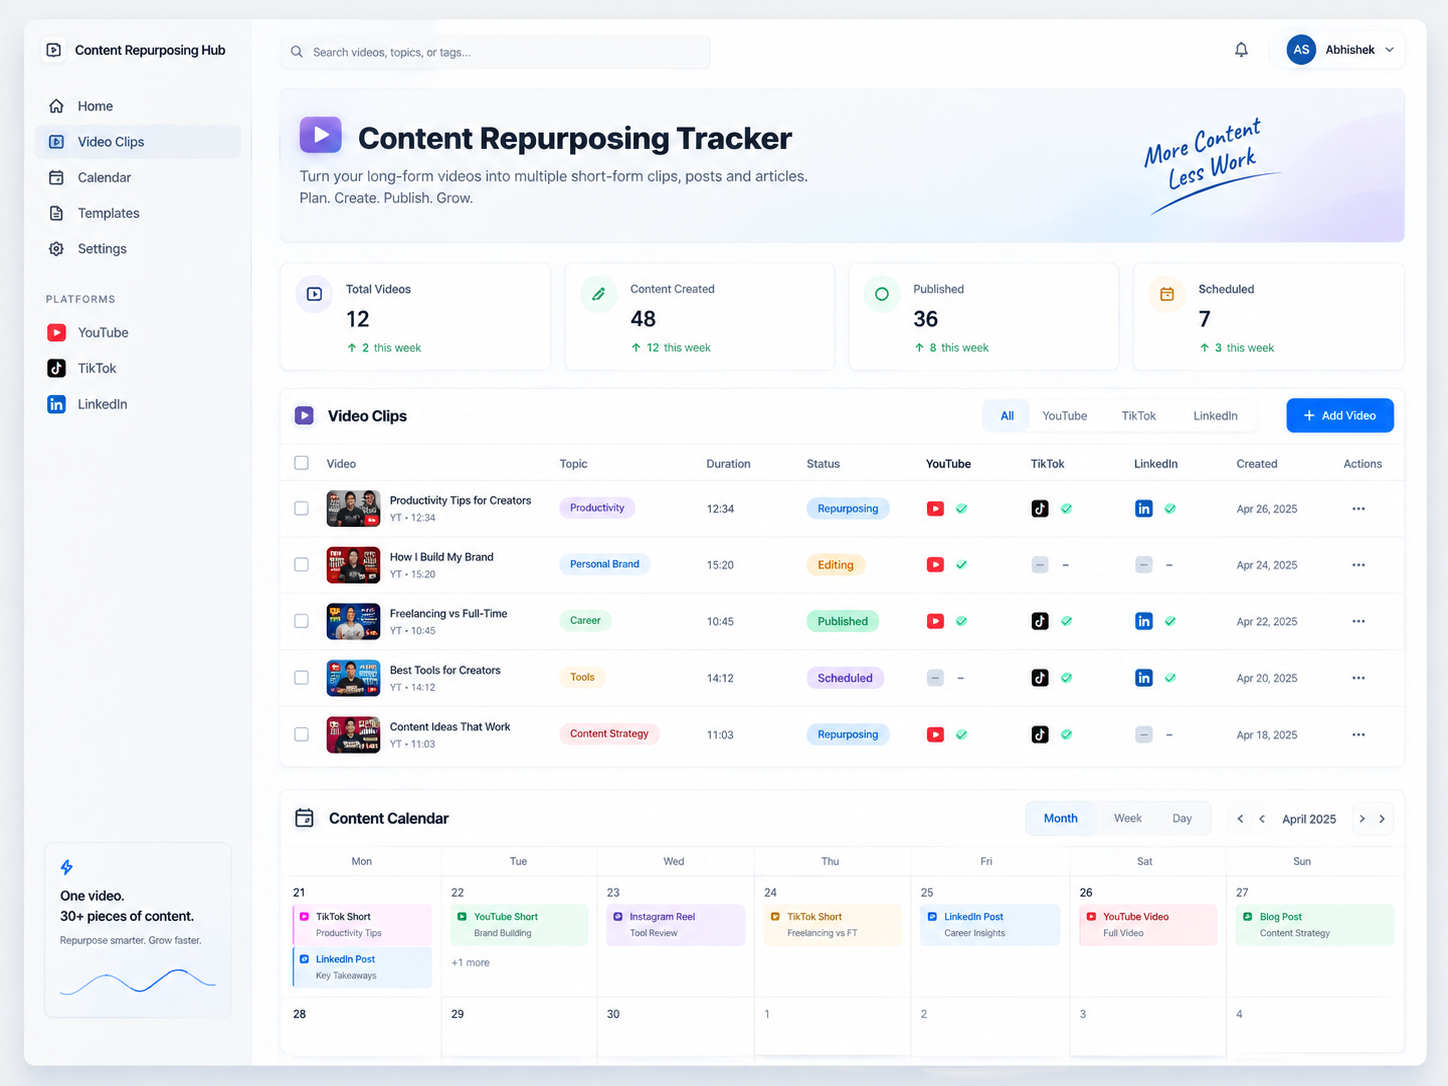Click the Total Videos card icon
This screenshot has height=1086, width=1448.
click(314, 294)
